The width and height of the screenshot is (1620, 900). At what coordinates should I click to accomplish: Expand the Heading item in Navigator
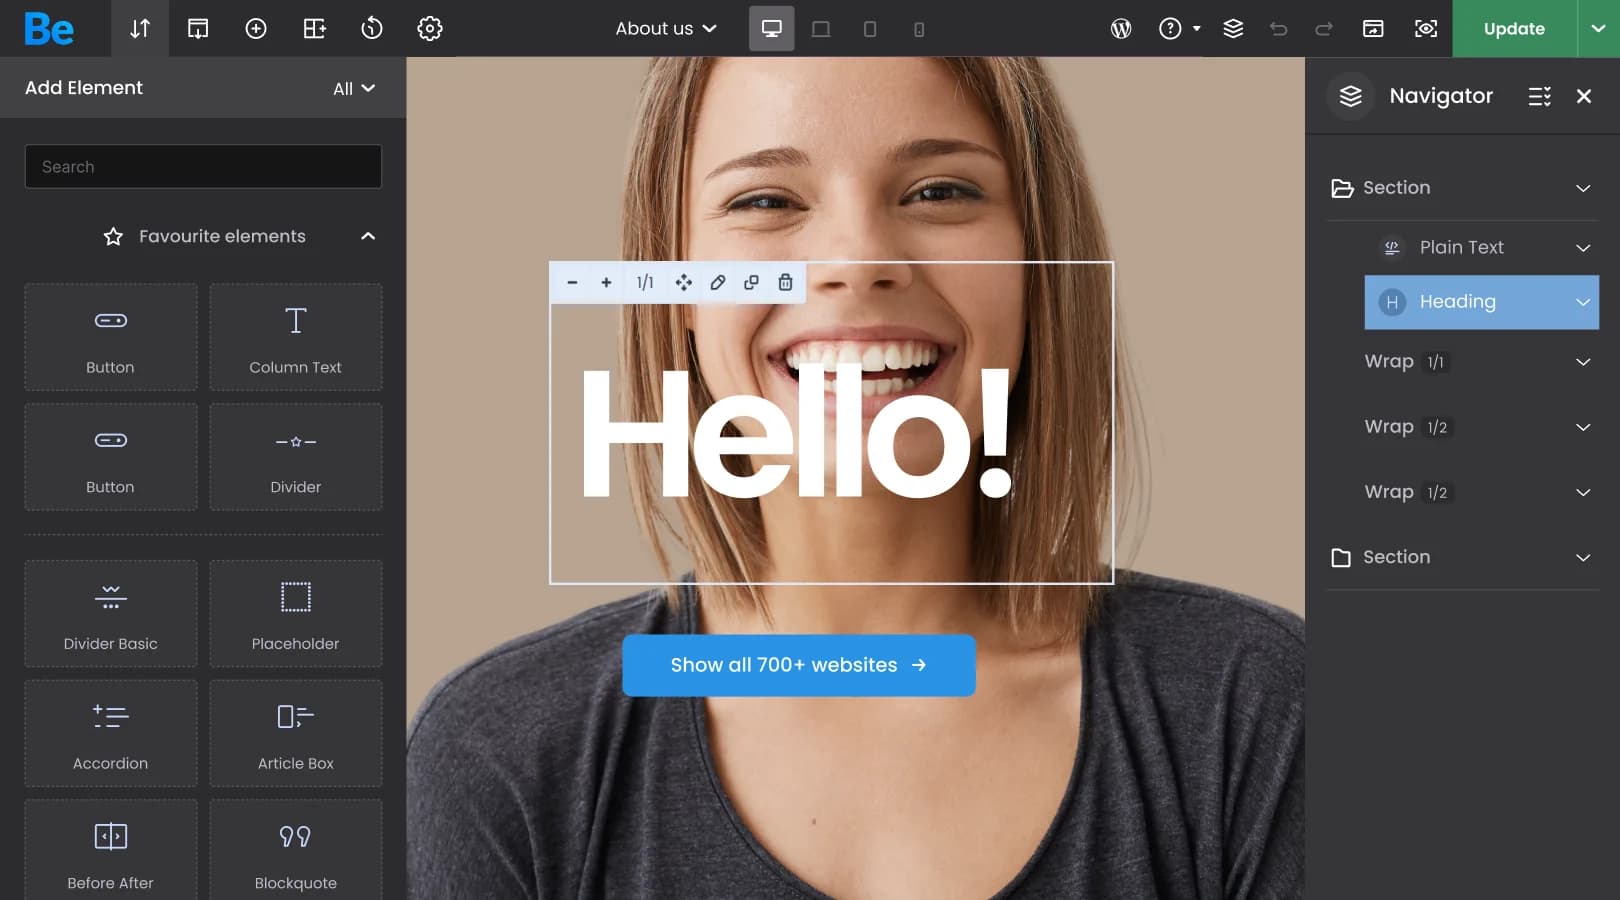pyautogui.click(x=1582, y=301)
